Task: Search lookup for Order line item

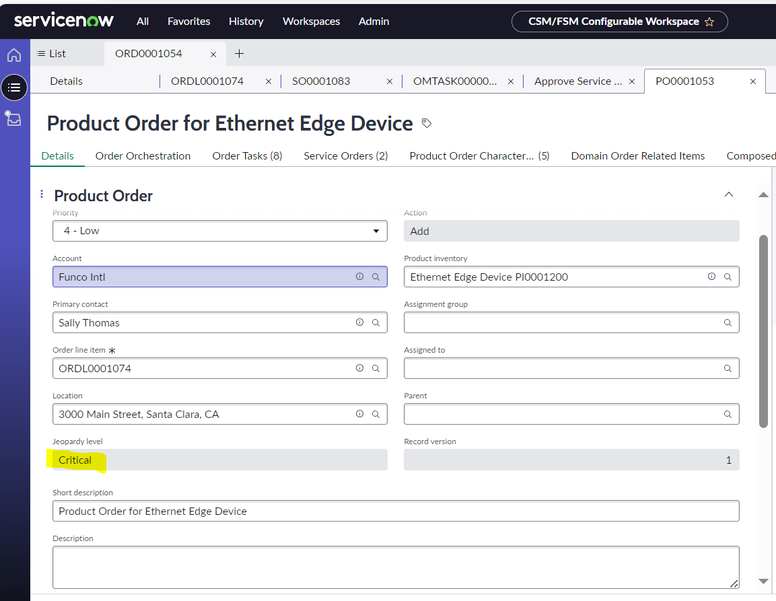Action: coord(376,368)
